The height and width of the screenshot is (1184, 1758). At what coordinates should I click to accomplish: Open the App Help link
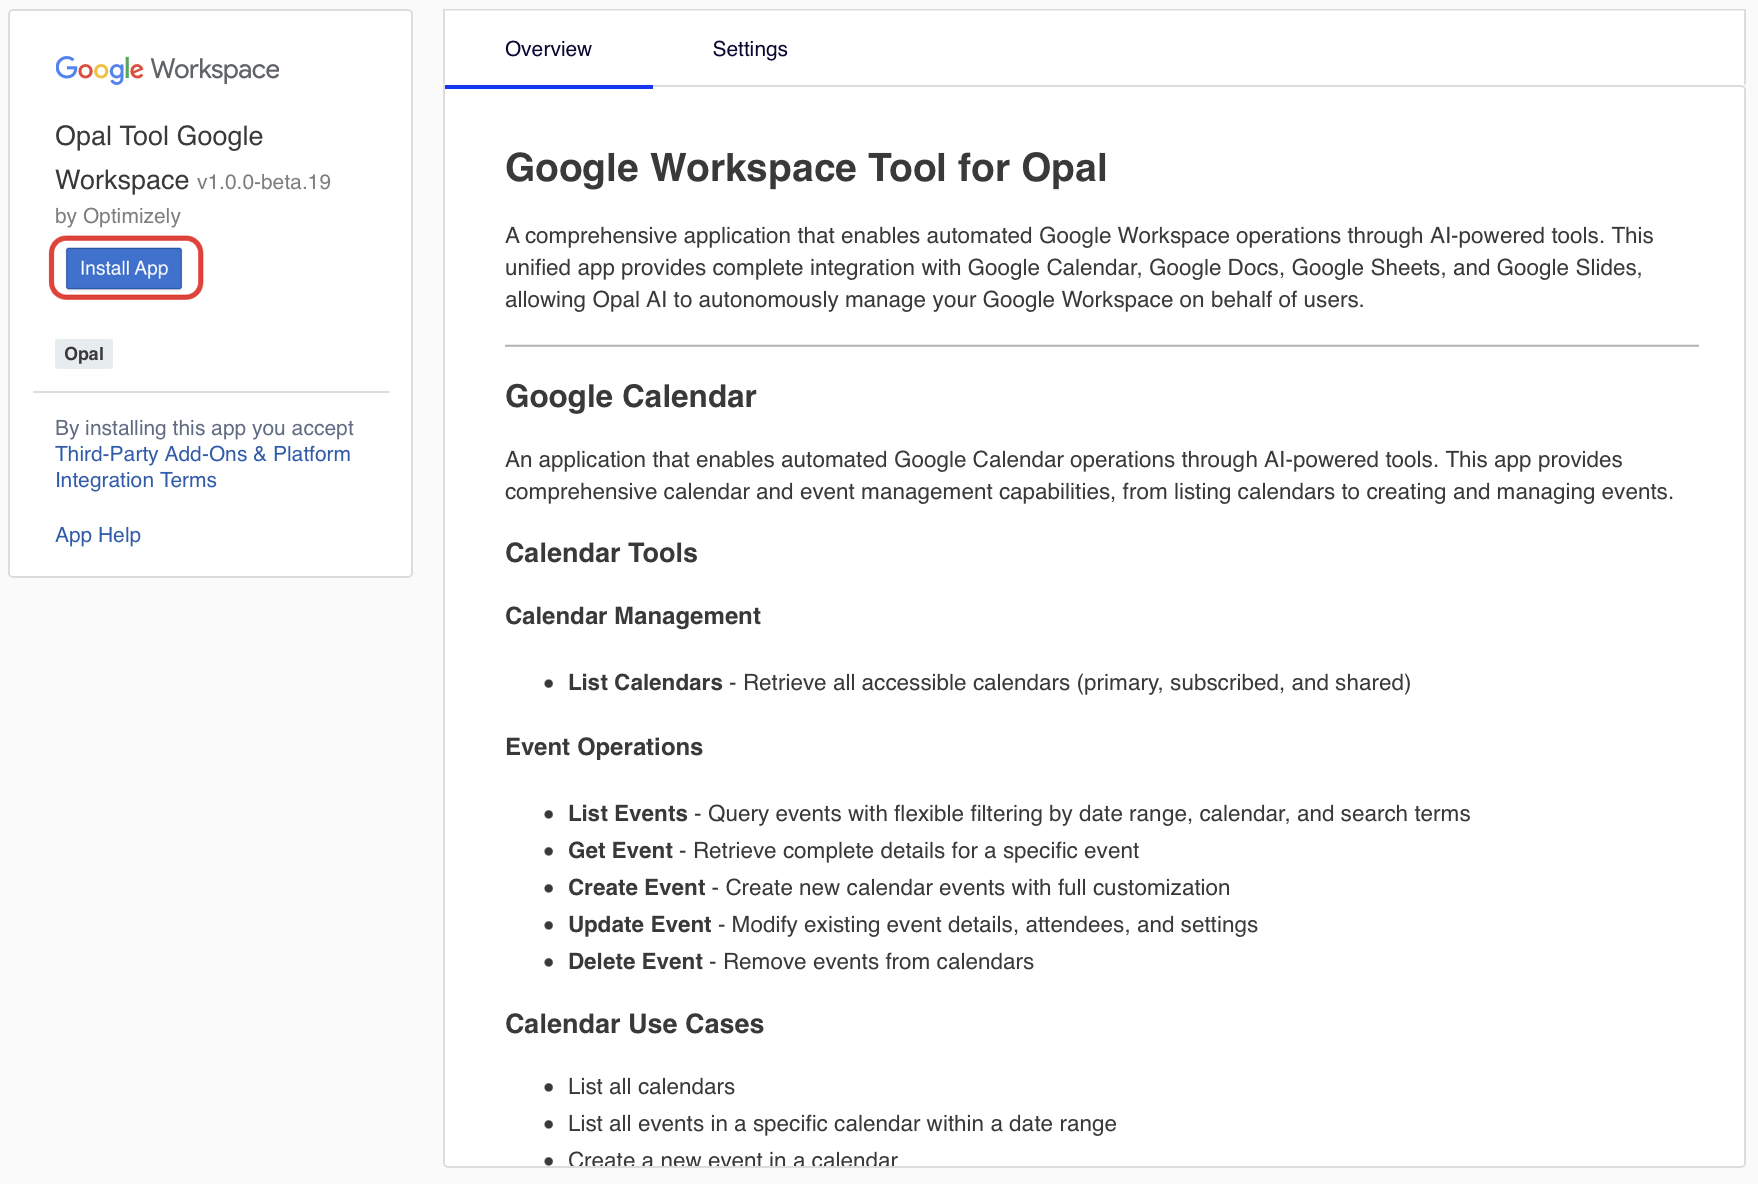(x=98, y=535)
